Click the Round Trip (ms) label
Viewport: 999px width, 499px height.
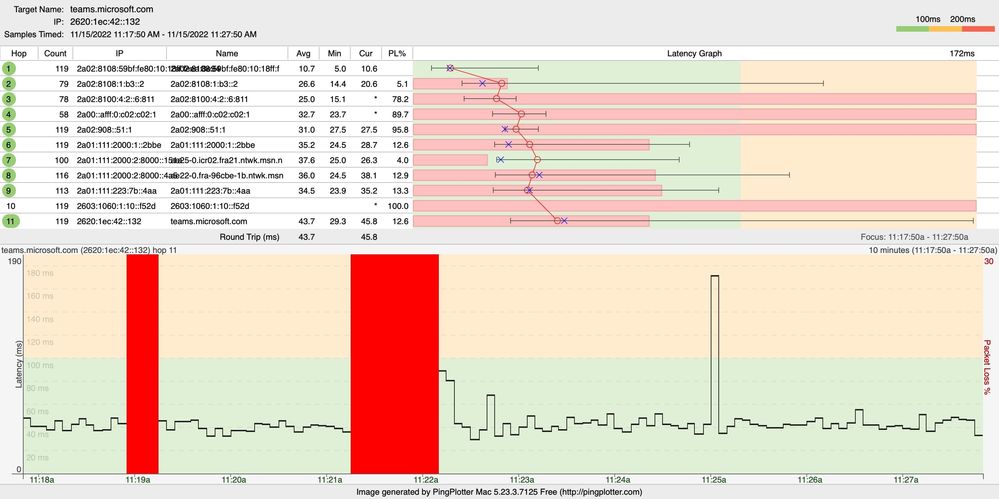pos(250,236)
